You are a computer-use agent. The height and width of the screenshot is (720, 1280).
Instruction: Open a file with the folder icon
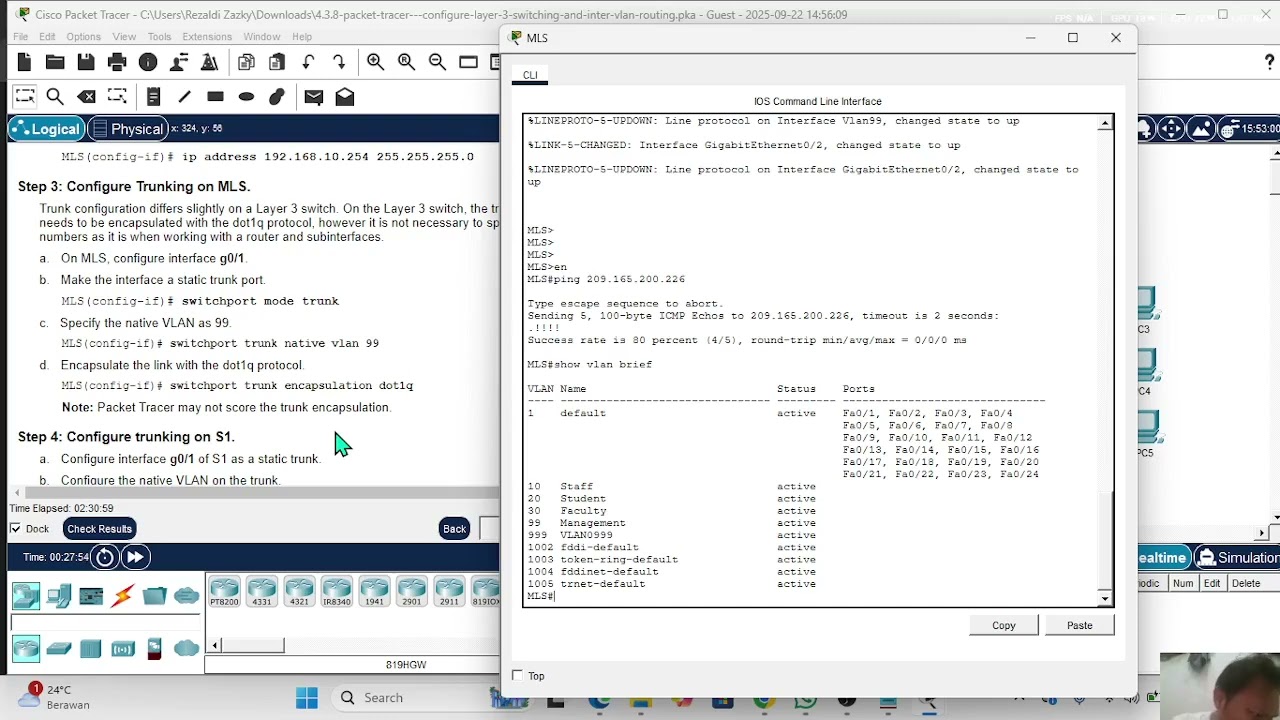click(55, 62)
